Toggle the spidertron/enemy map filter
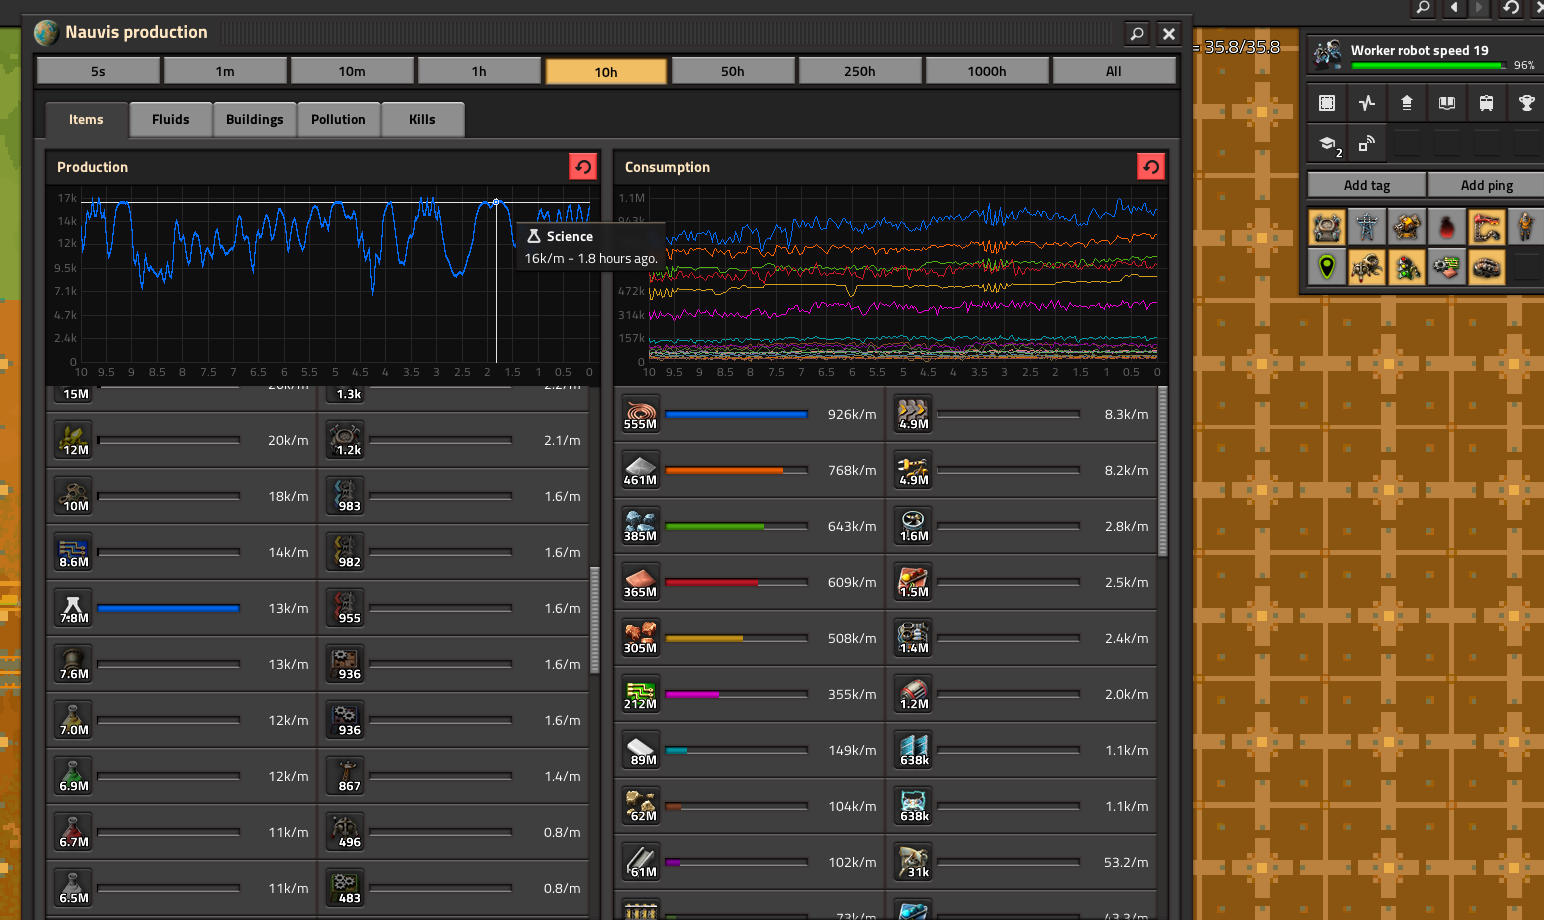1544x920 pixels. [x=1367, y=267]
